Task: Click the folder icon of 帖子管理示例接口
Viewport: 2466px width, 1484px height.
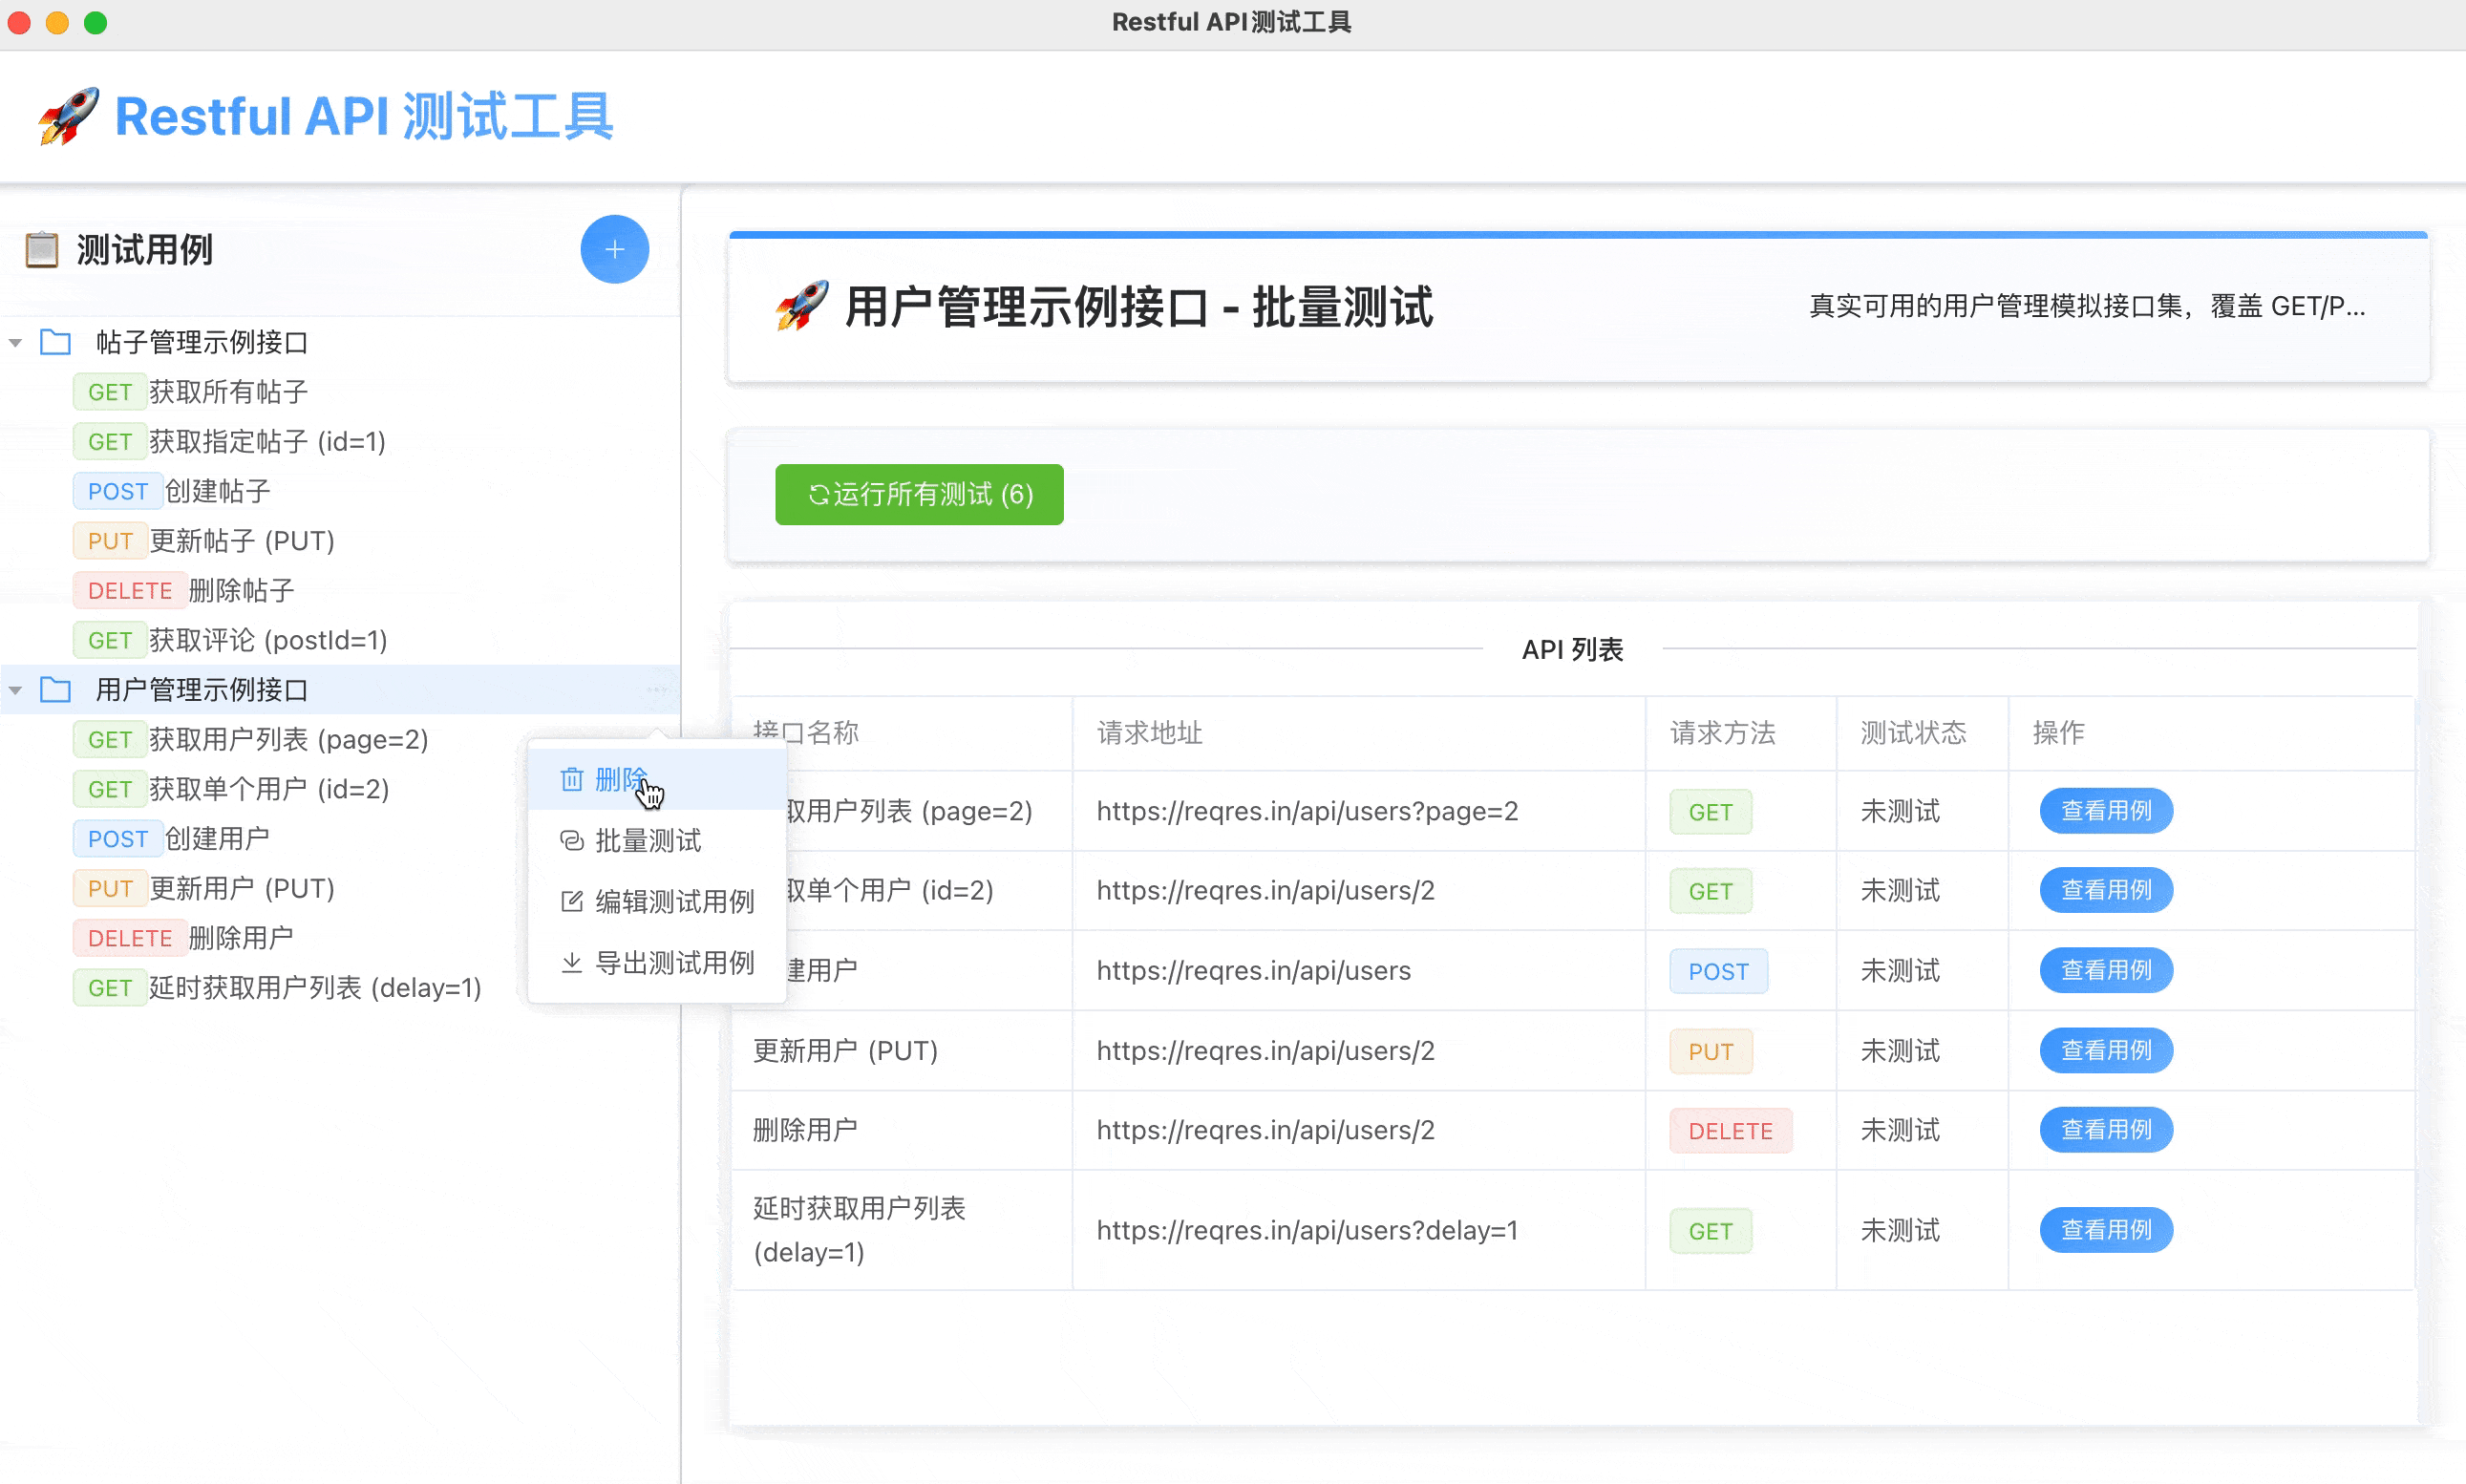Action: tap(55, 341)
